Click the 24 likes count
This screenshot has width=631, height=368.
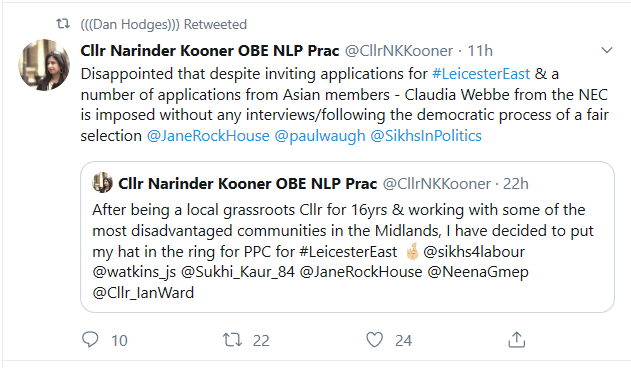[403, 341]
